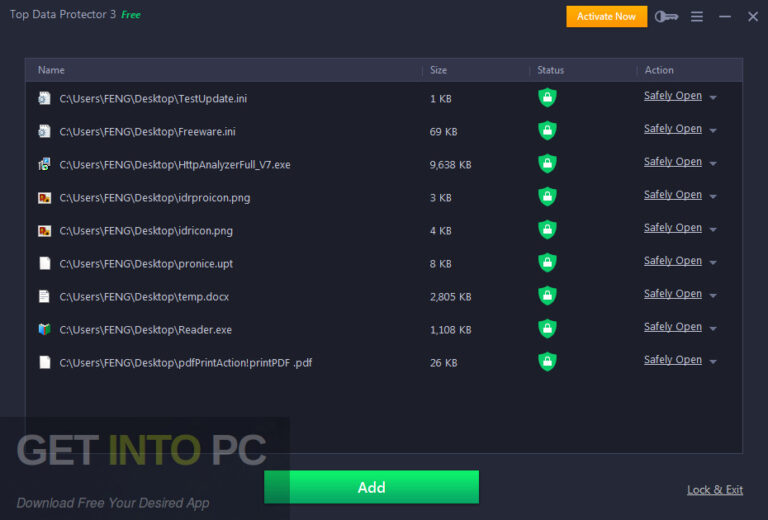Click Safely Open for HttpAnalyzerFull_V7.exe
The image size is (768, 520).
pos(672,162)
